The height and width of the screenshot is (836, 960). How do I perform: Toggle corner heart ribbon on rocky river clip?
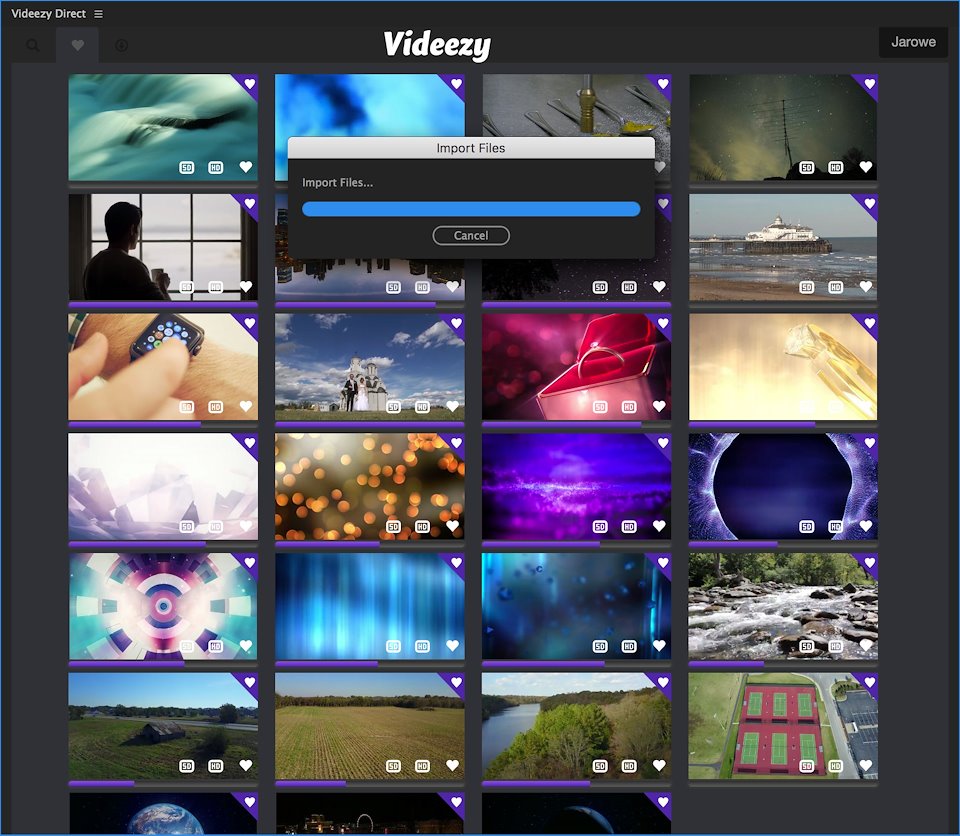tap(869, 562)
